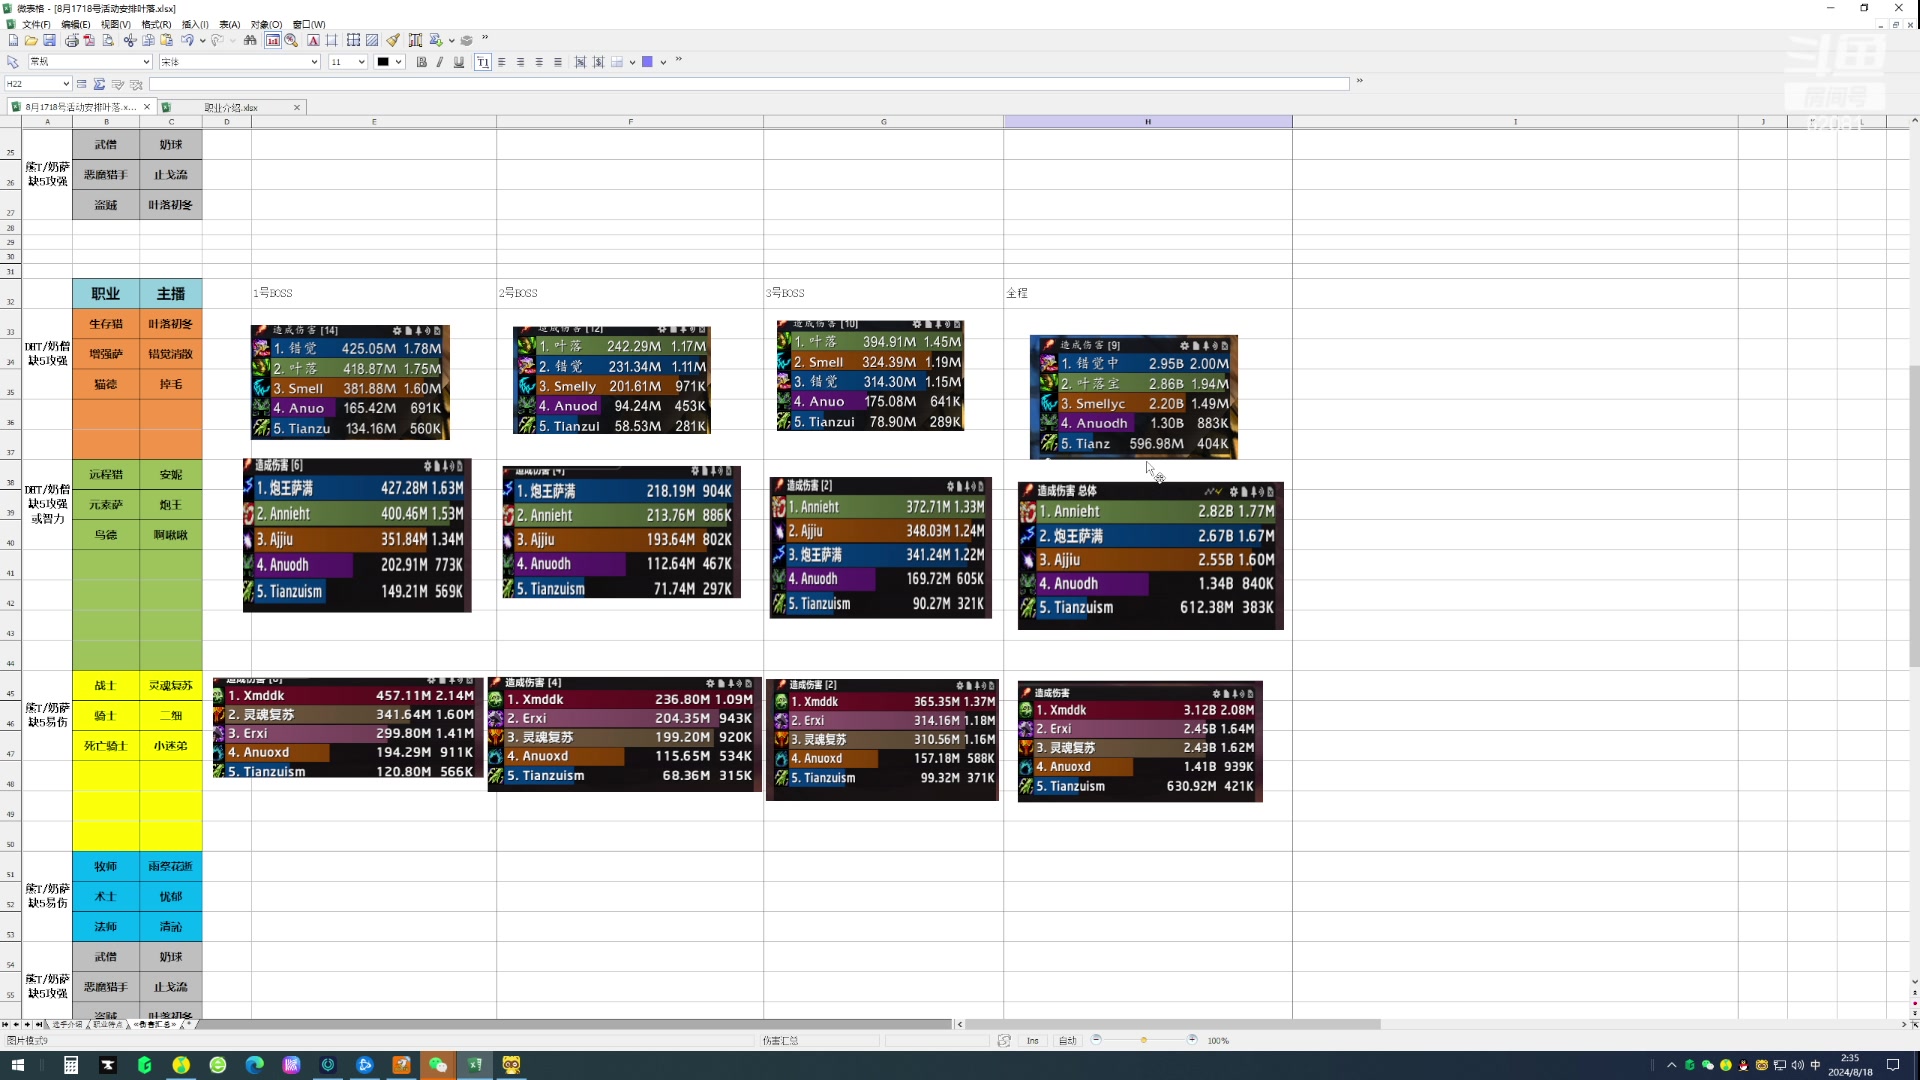Viewport: 1920px width, 1080px height.
Task: Open WeChat from the taskbar
Action: (x=438, y=1065)
